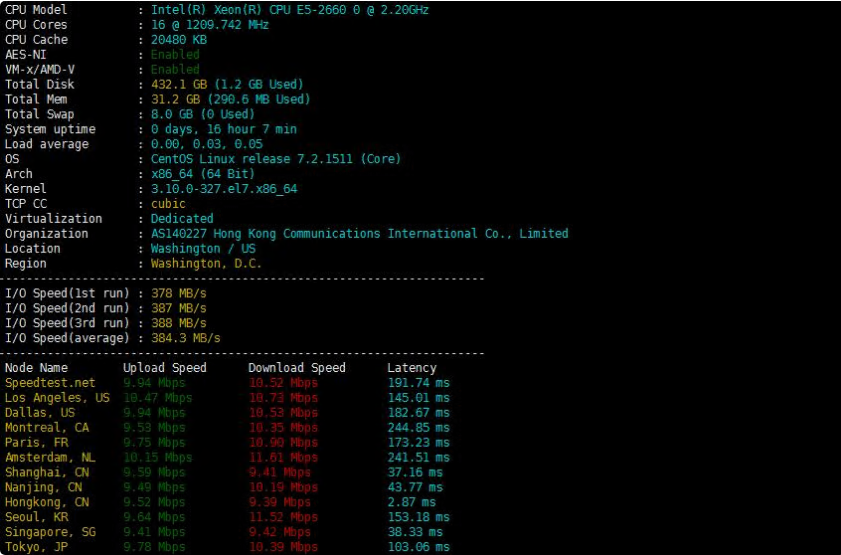Click the Location value 'Washington / US'
This screenshot has width=841, height=555.
(x=203, y=249)
